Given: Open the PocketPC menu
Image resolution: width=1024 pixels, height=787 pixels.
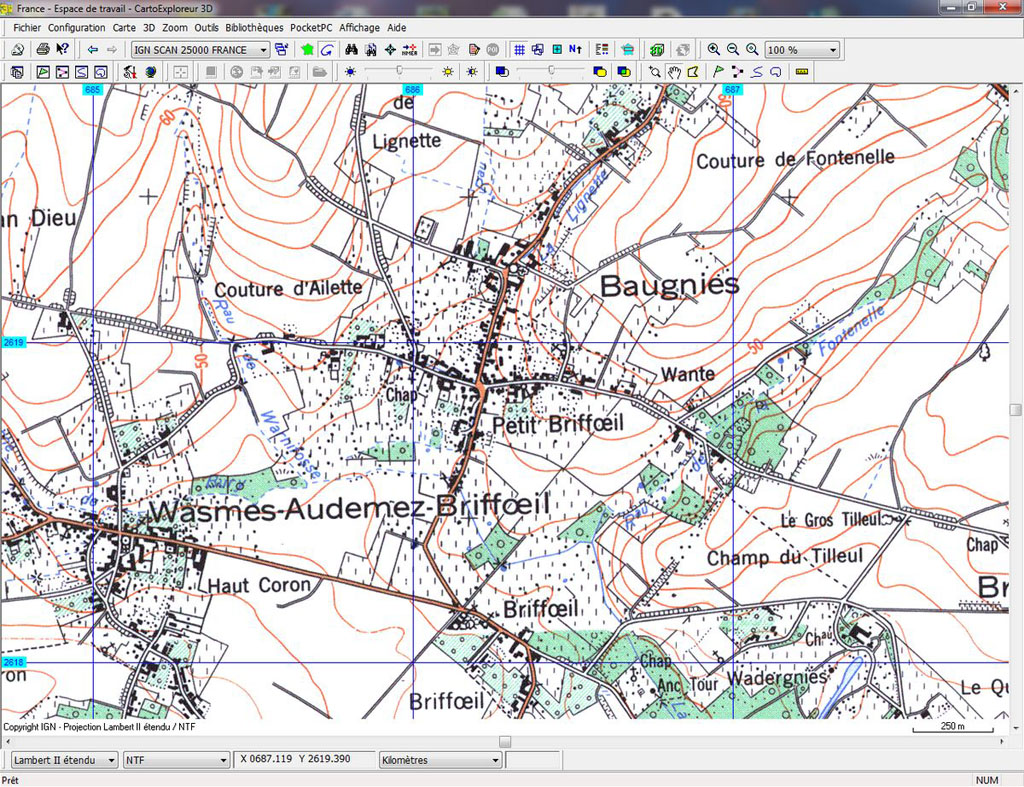Looking at the screenshot, I should point(311,27).
